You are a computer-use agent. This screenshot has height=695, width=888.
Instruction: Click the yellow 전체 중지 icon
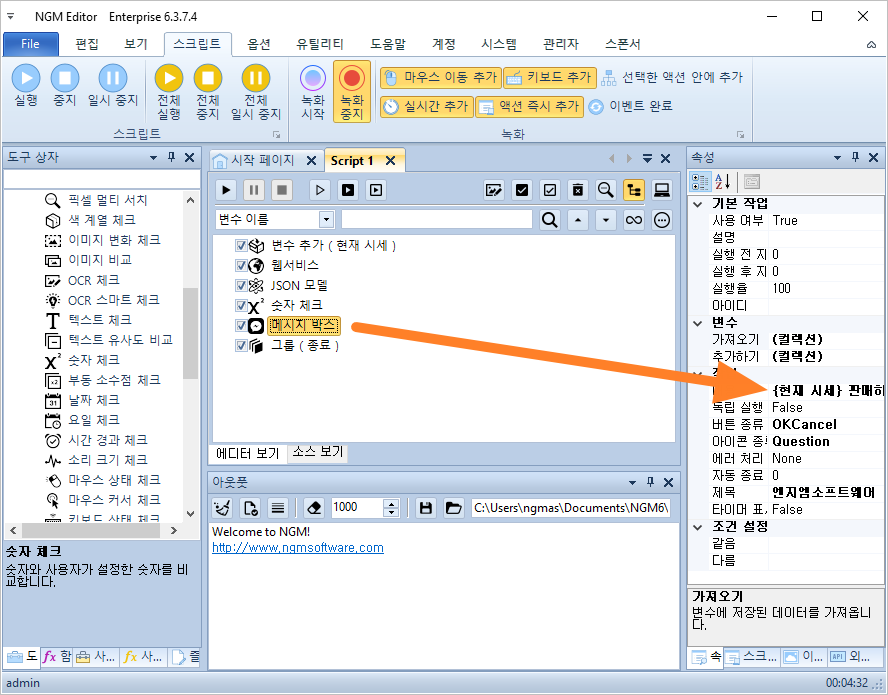pyautogui.click(x=207, y=78)
